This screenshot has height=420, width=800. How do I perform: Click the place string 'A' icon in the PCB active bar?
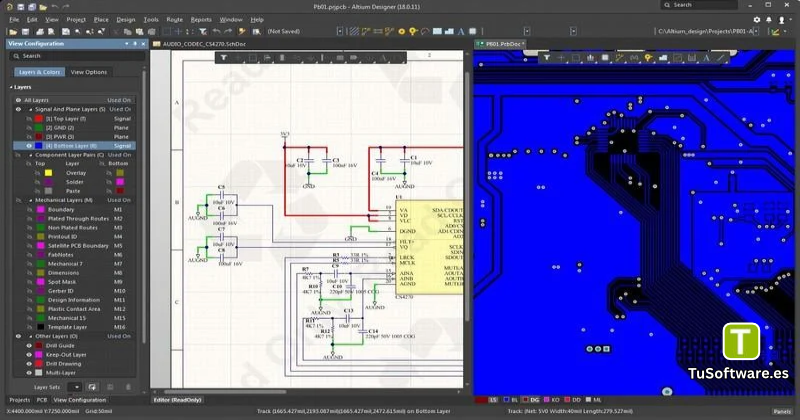(x=707, y=58)
